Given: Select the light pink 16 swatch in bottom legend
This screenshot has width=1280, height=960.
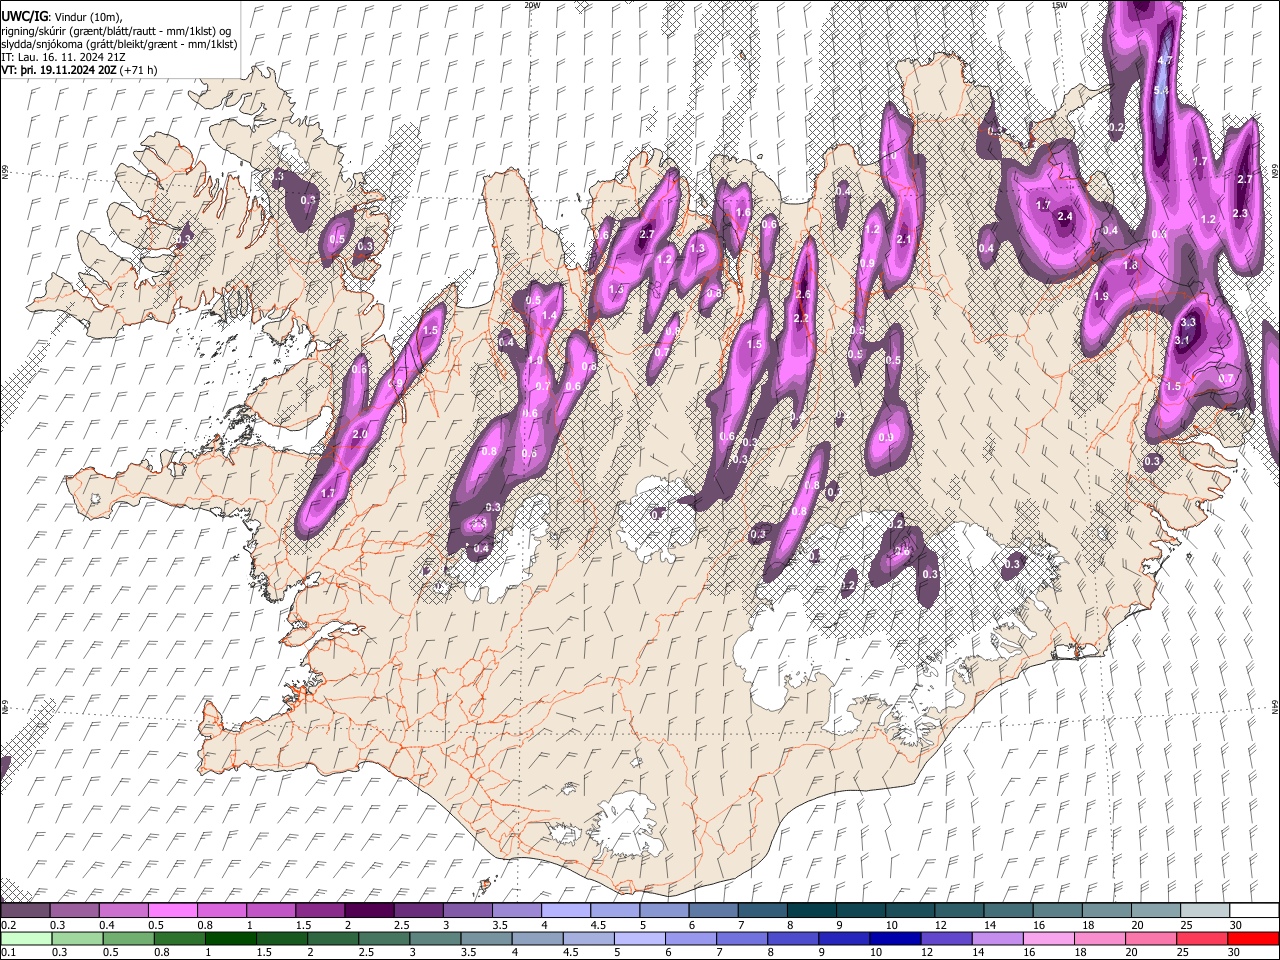Looking at the screenshot, I should point(1049,938).
